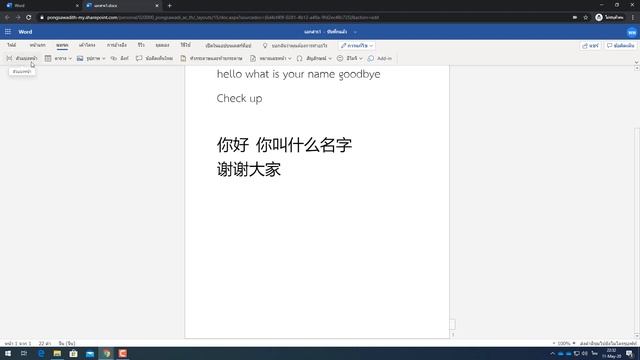Click the New Comment speech-bubble icon

139,58
